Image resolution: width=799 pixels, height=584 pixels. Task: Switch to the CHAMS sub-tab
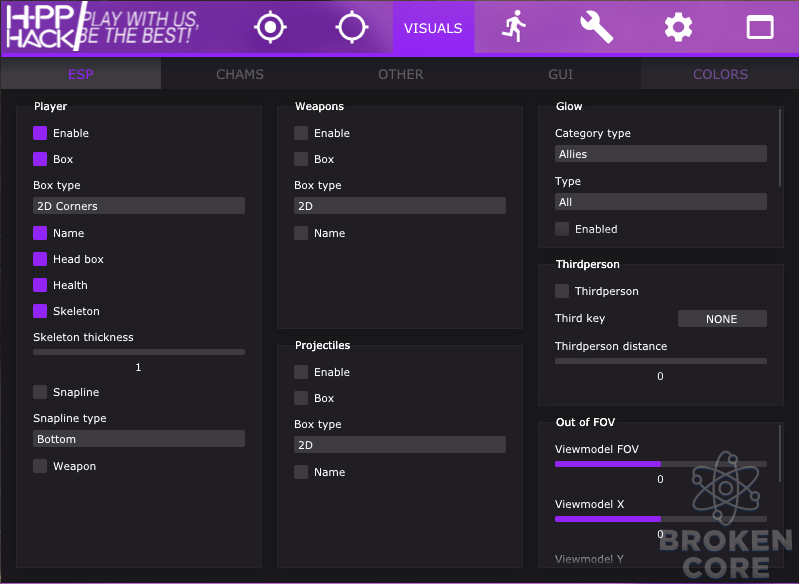pos(240,74)
